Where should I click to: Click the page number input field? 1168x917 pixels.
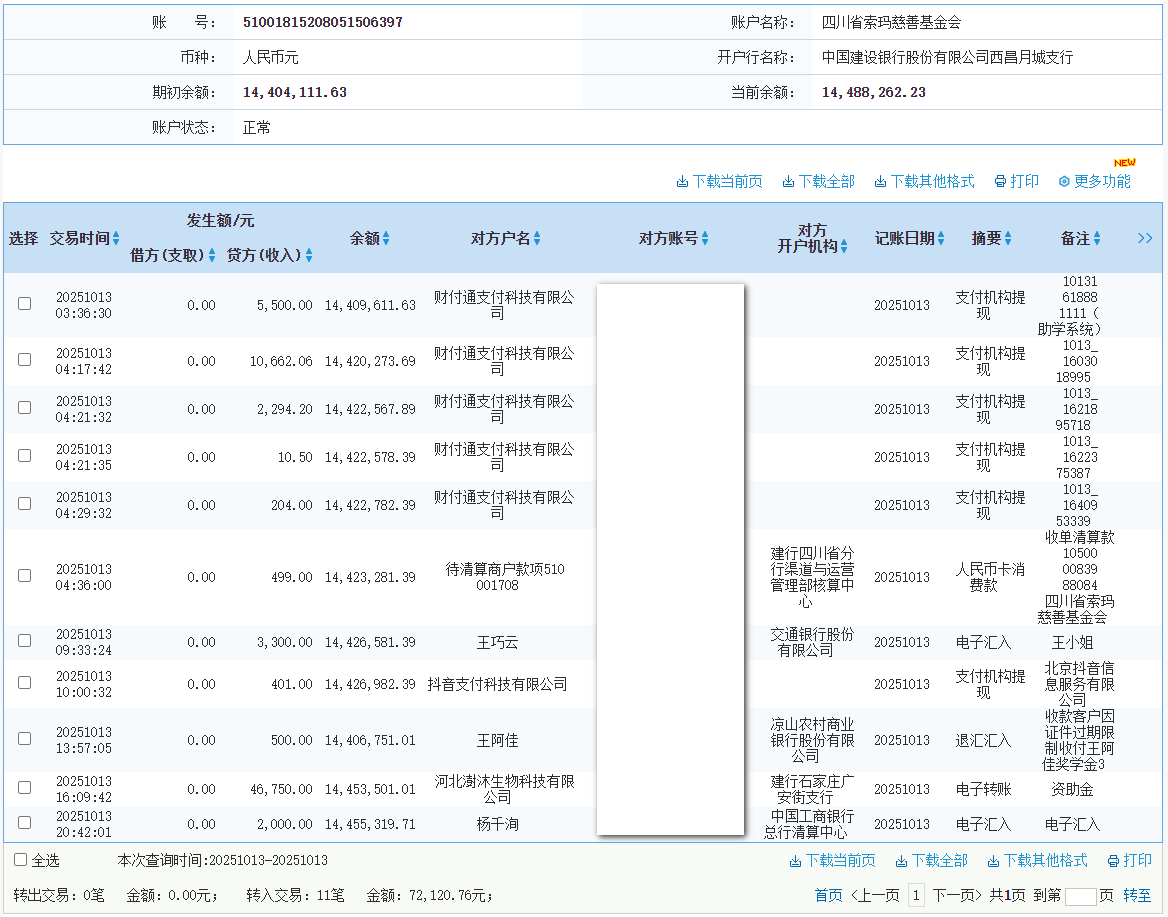click(1080, 896)
